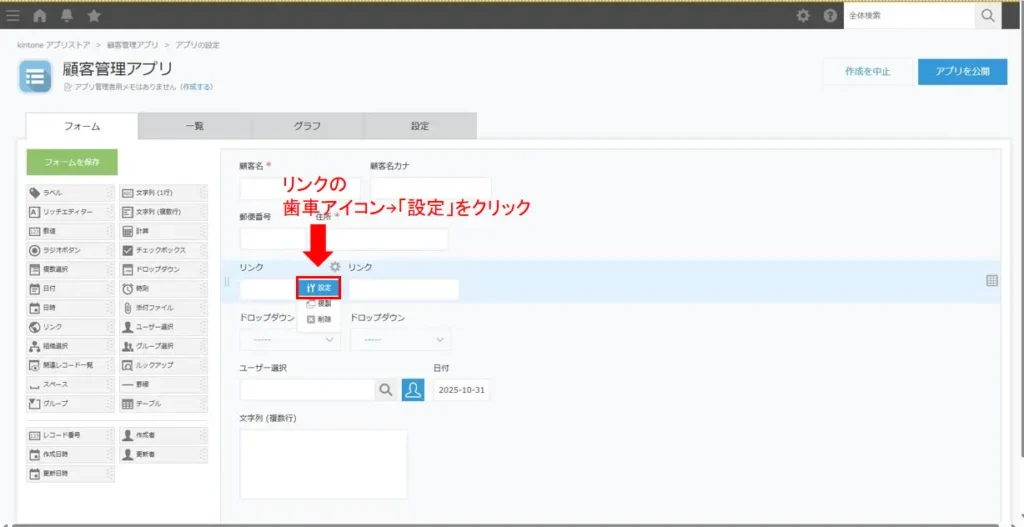Select the チェックボックス field part

click(164, 250)
